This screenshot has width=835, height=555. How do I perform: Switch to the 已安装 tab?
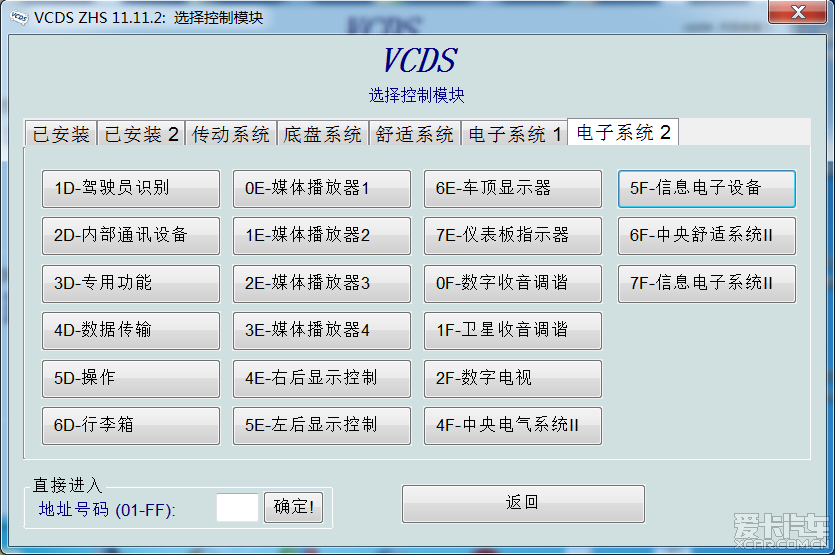[61, 134]
